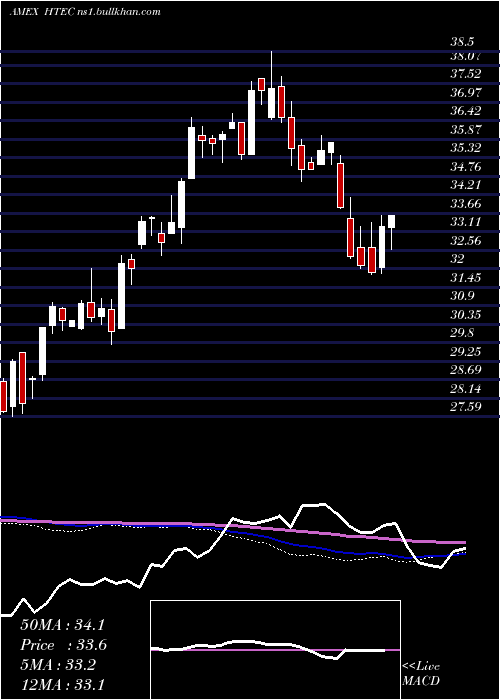Screen dimensions: 500x700
Task: Click inside the MACD inset chart box
Action: (x=275, y=650)
